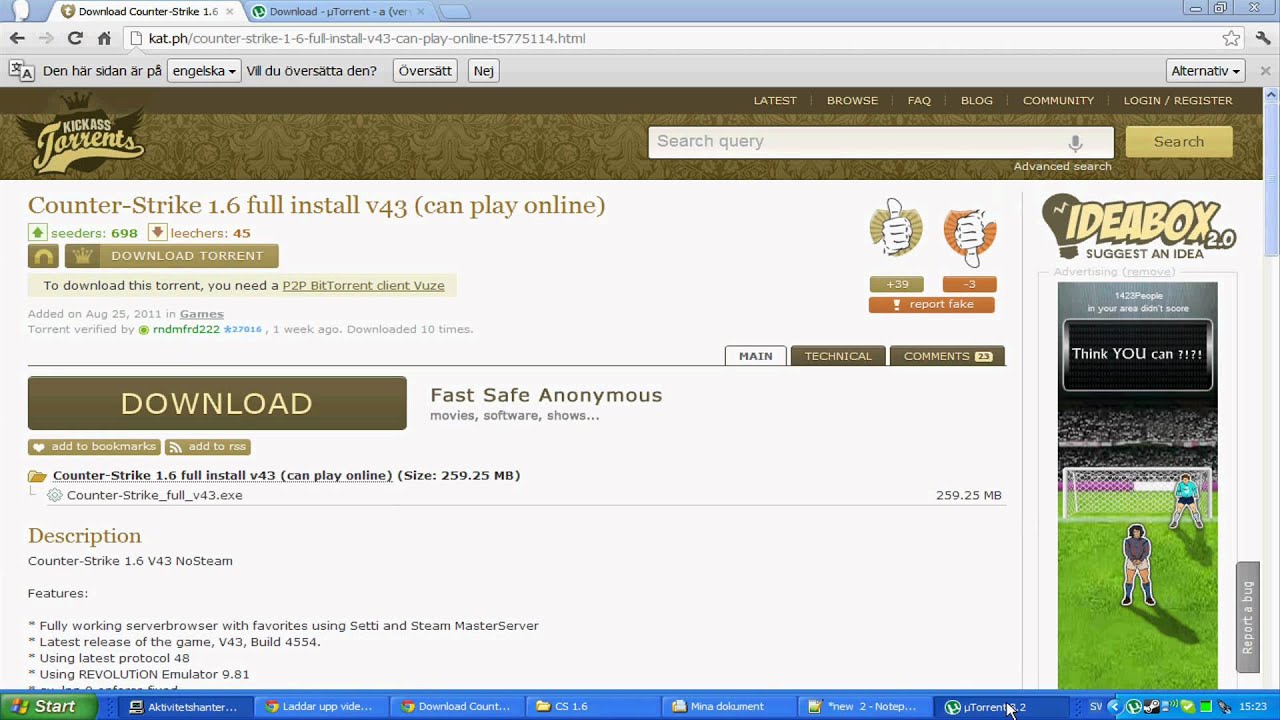The height and width of the screenshot is (720, 1280).
Task: Click the LOGIN / REGISTER link
Action: [x=1178, y=100]
